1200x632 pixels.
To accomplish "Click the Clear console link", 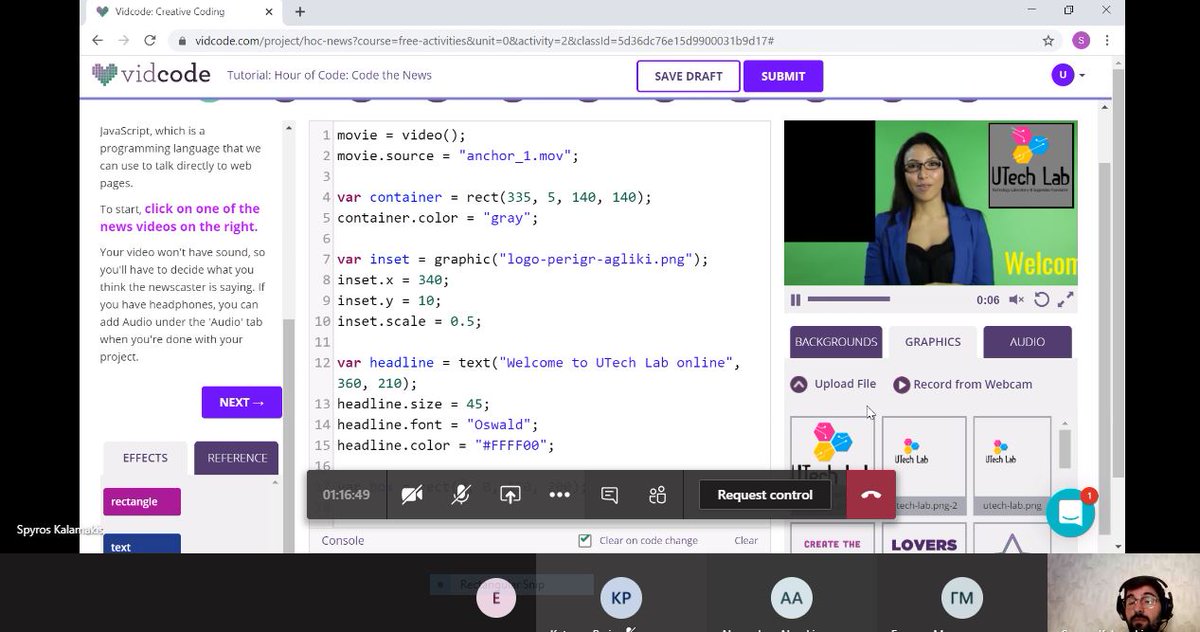I will (x=746, y=540).
